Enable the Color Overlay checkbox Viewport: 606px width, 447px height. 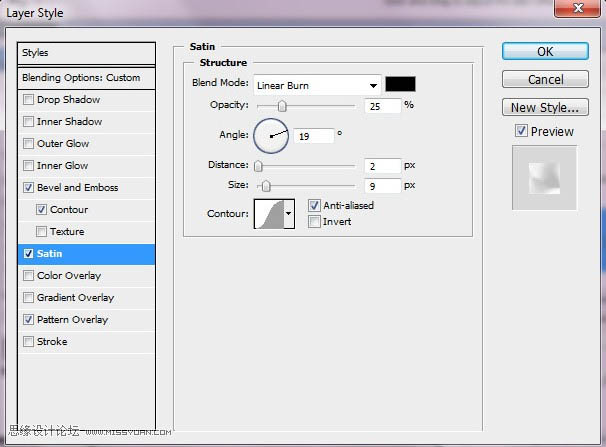coord(28,276)
